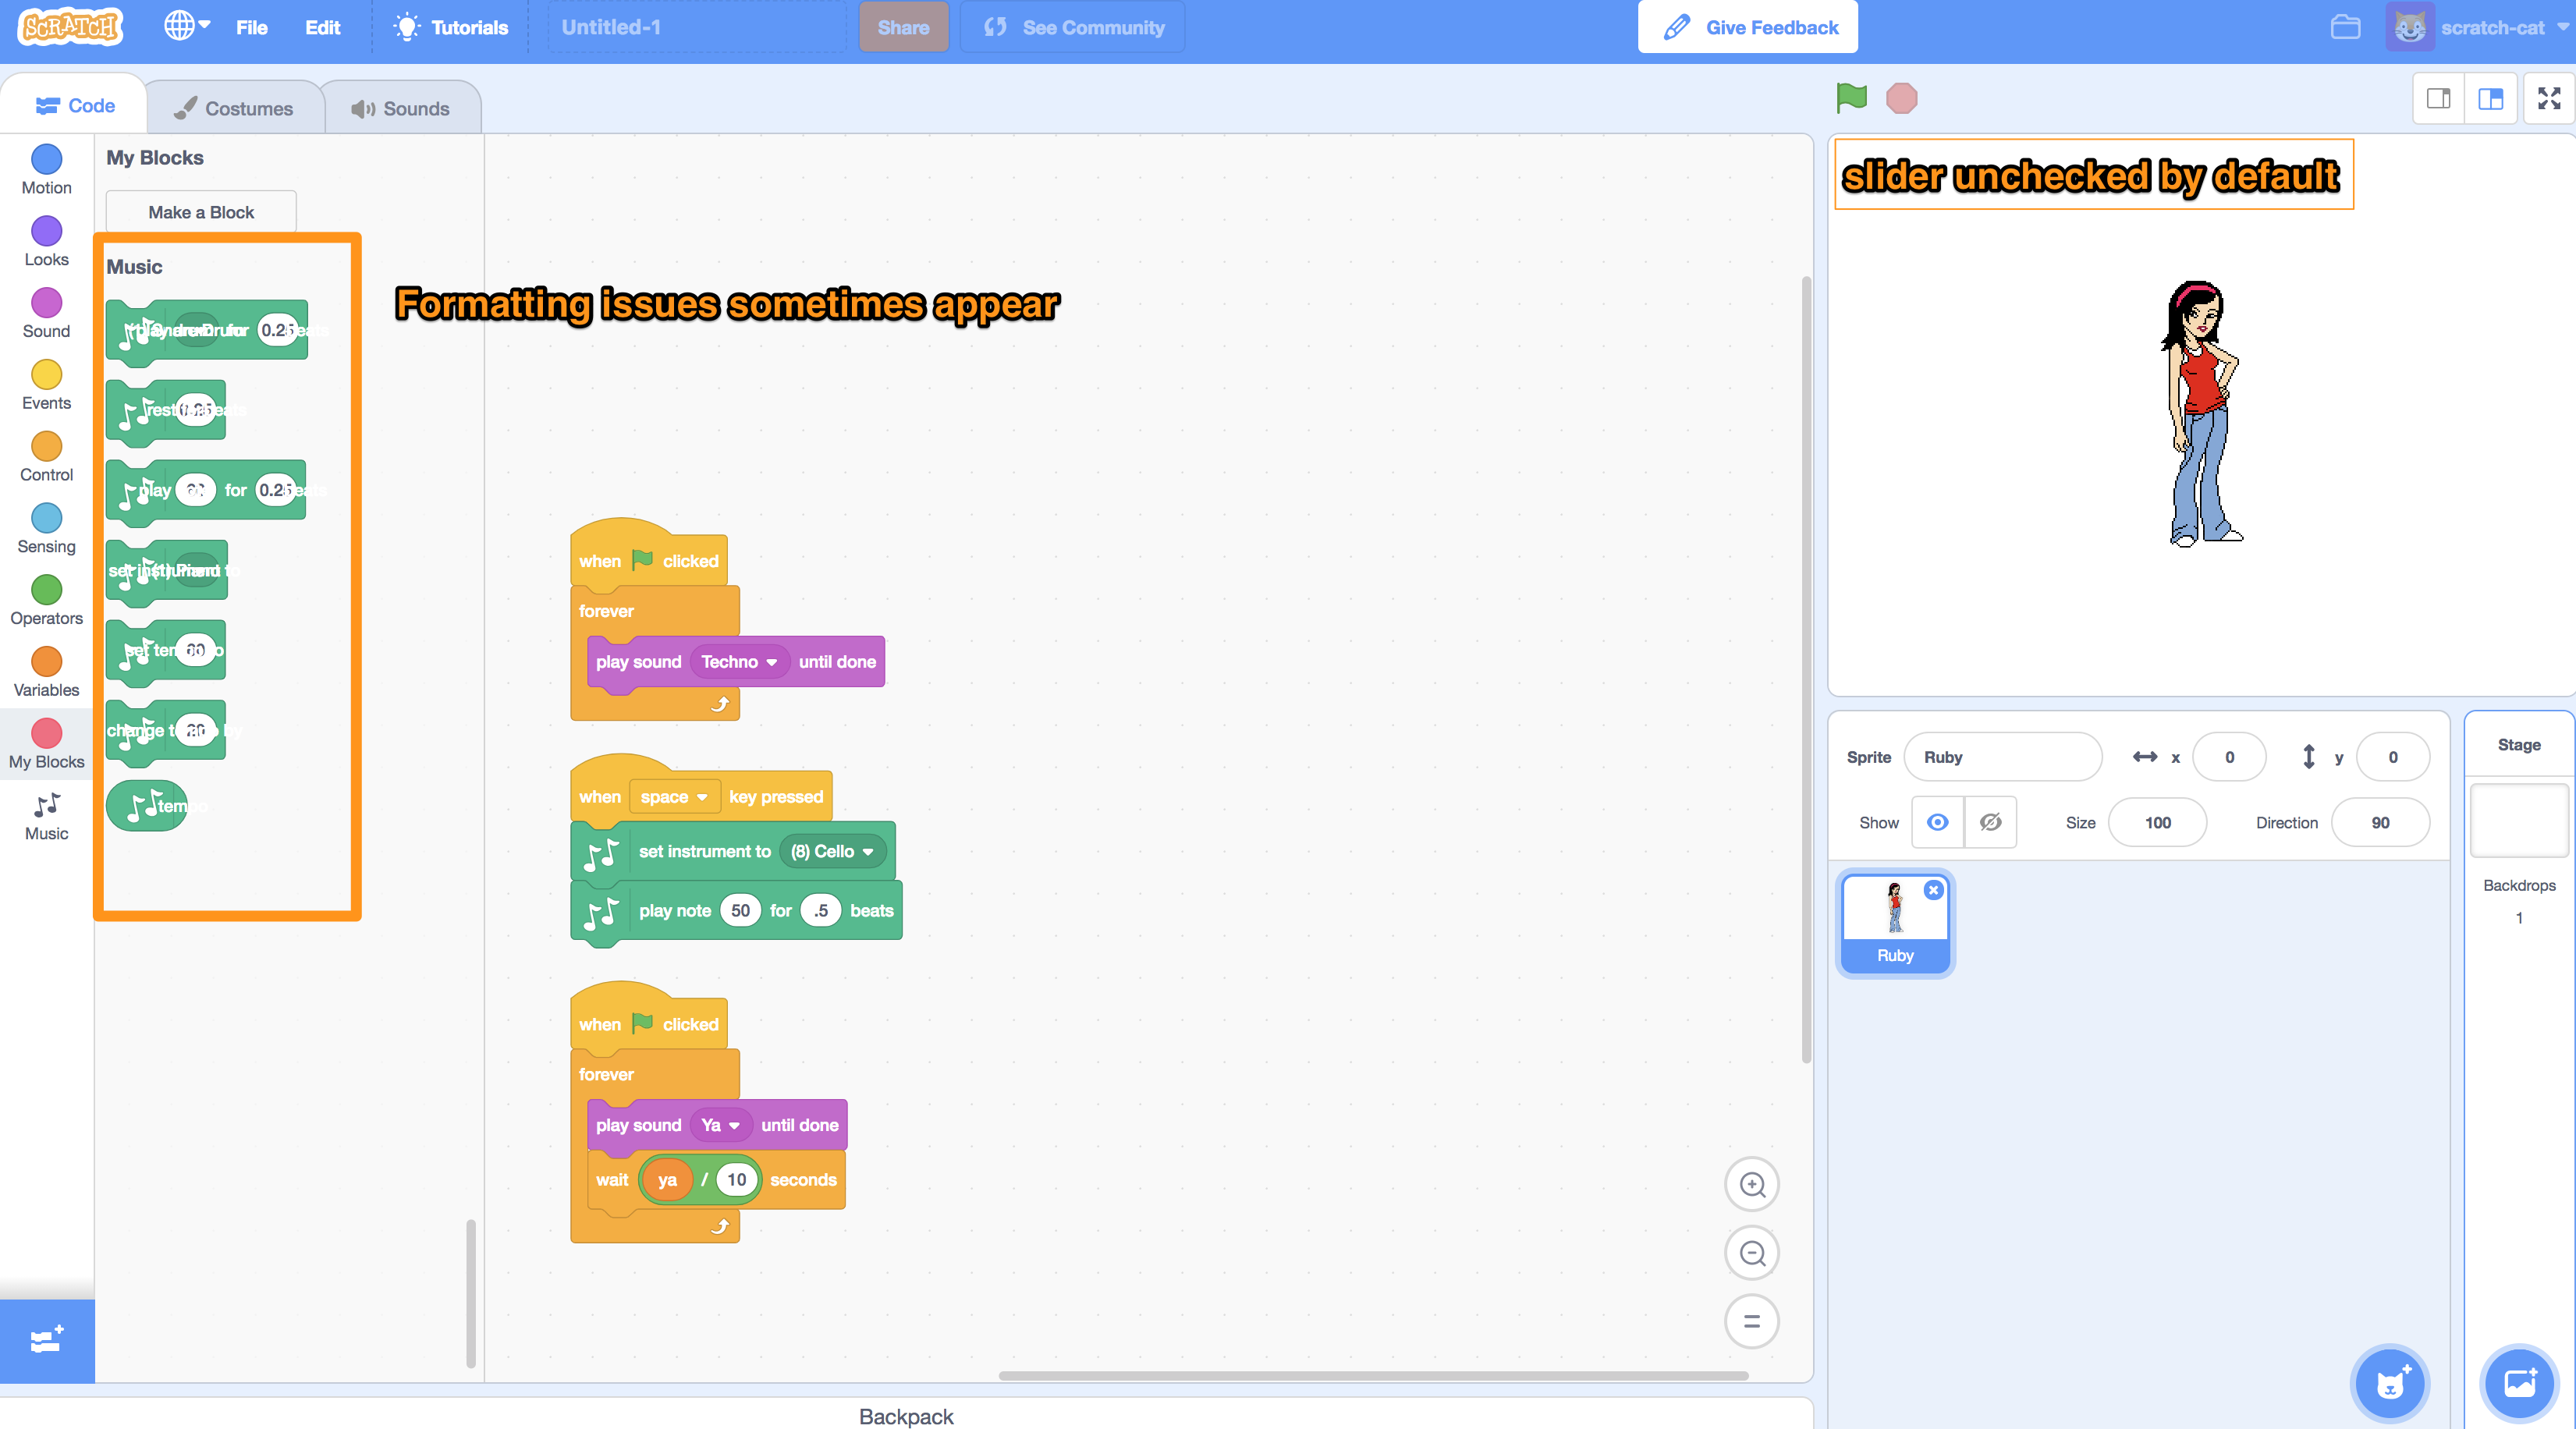Click the beats value .5
This screenshot has height=1429, width=2576.
(x=820, y=910)
